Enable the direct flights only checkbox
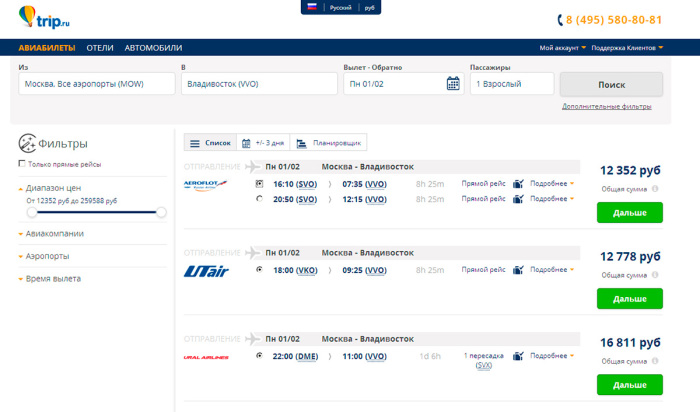Image resolution: width=700 pixels, height=412 pixels. 22,164
